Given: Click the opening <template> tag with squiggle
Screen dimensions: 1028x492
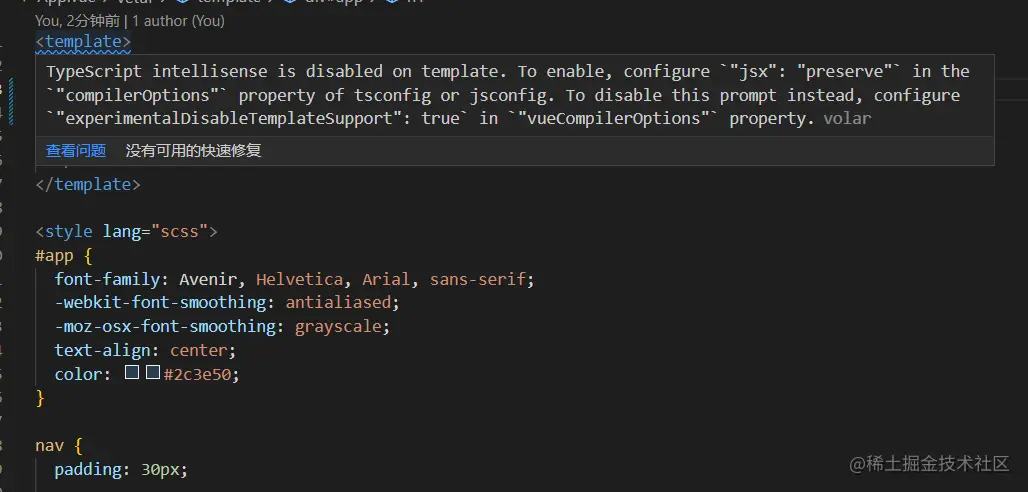Looking at the screenshot, I should (x=83, y=42).
